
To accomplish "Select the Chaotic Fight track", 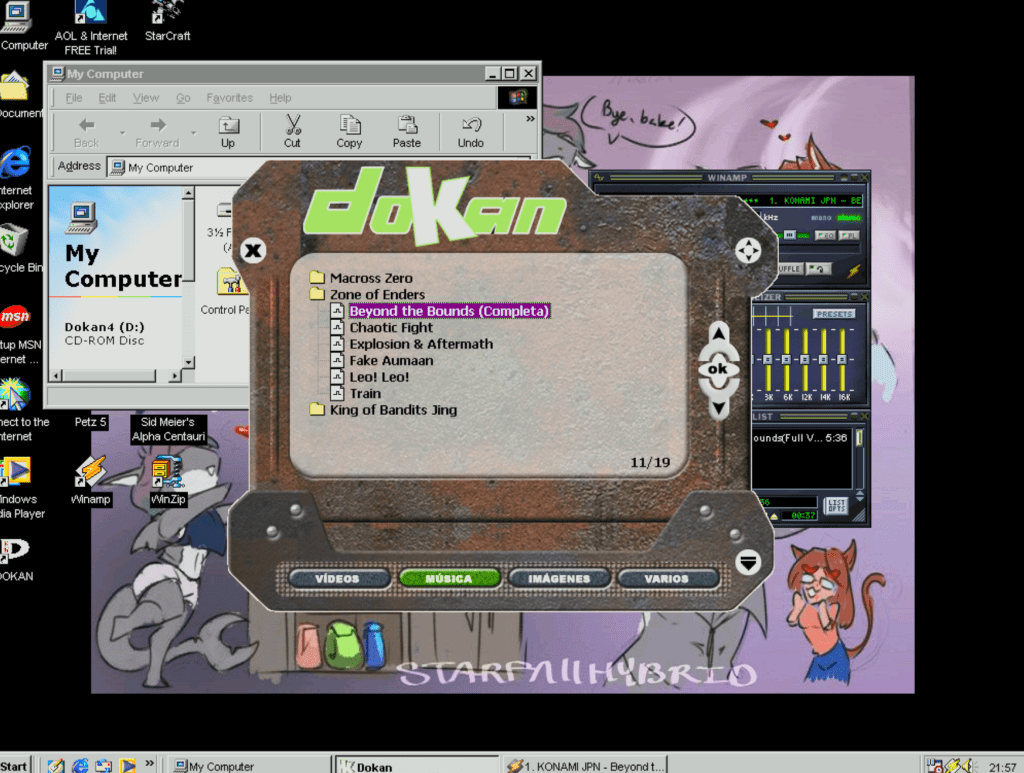I will coord(391,327).
